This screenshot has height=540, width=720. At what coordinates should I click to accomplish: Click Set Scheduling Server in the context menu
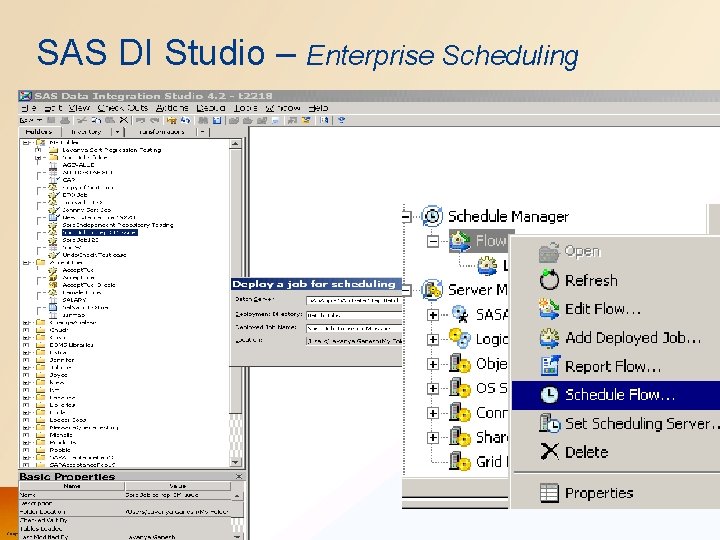pyautogui.click(x=615, y=423)
